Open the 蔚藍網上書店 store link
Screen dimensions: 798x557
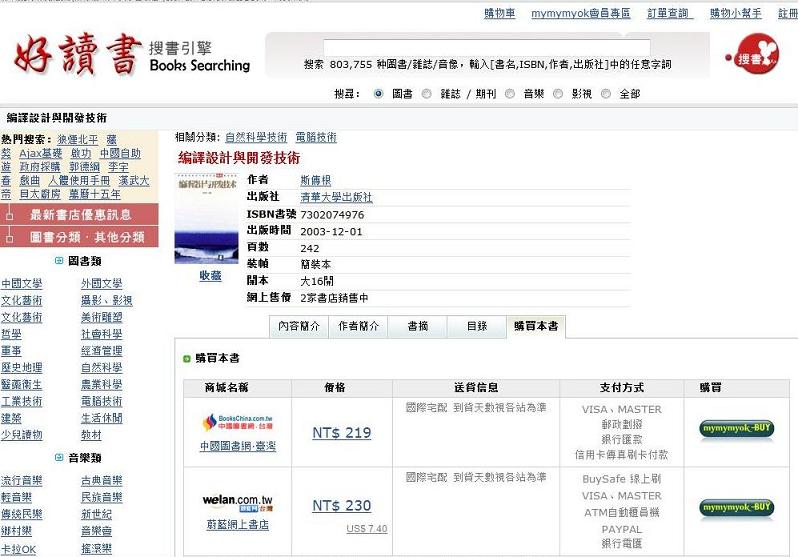point(238,524)
